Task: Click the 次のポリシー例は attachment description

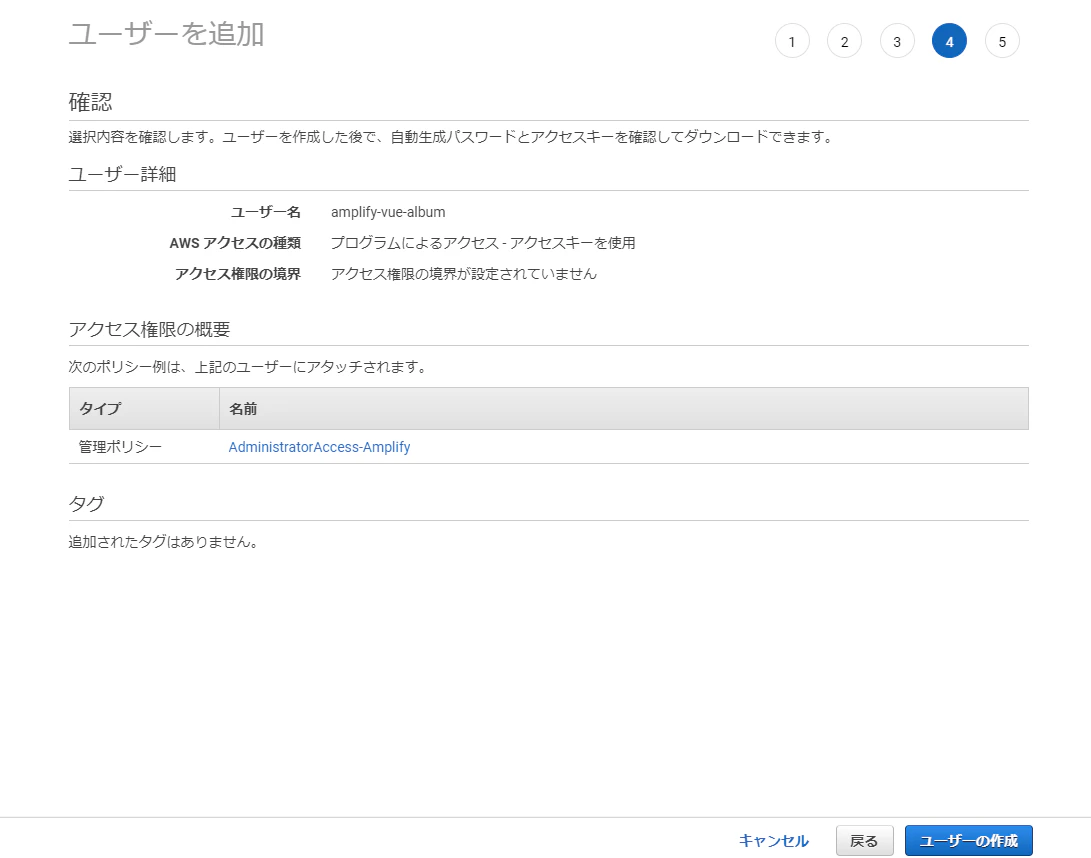Action: pyautogui.click(x=248, y=367)
